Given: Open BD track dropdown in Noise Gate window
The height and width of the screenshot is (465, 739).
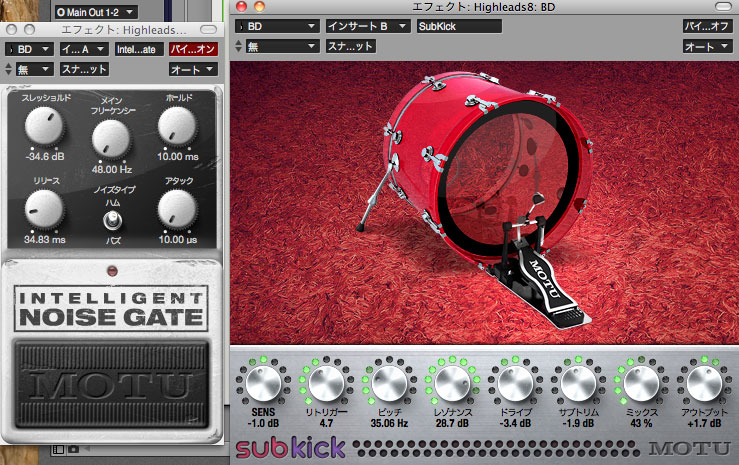Looking at the screenshot, I should pos(29,49).
